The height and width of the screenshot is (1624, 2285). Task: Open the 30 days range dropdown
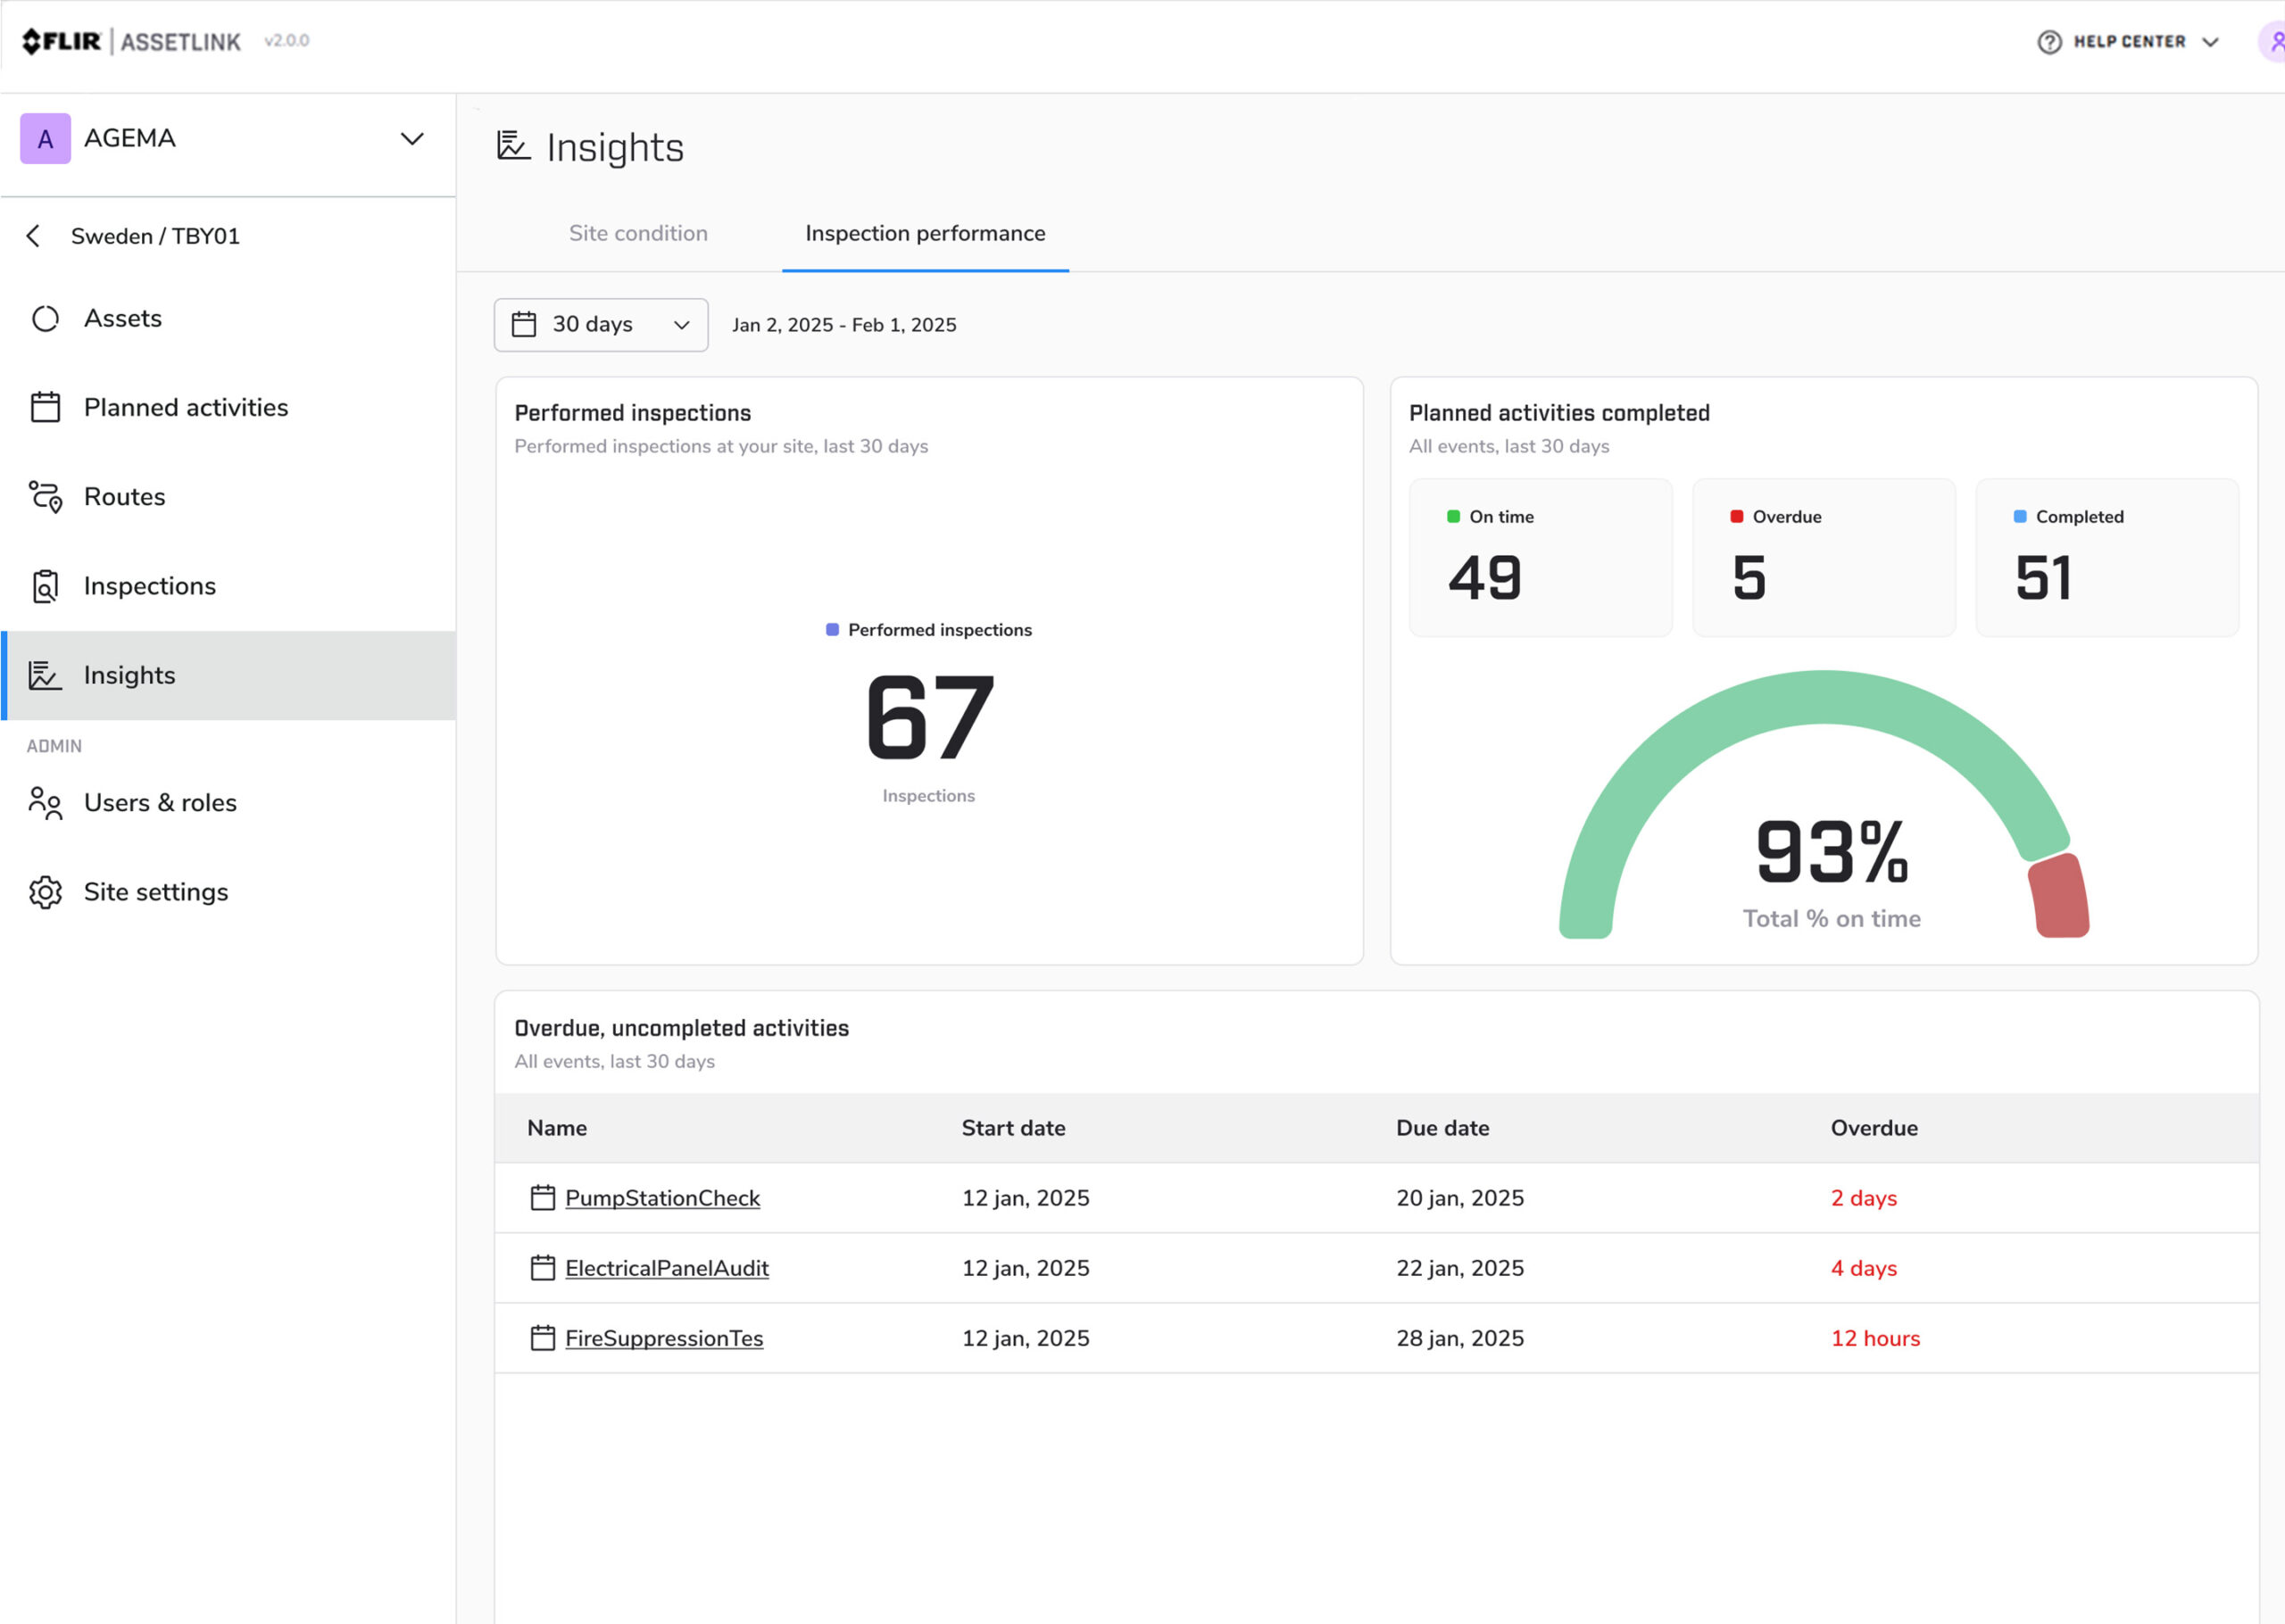[601, 325]
